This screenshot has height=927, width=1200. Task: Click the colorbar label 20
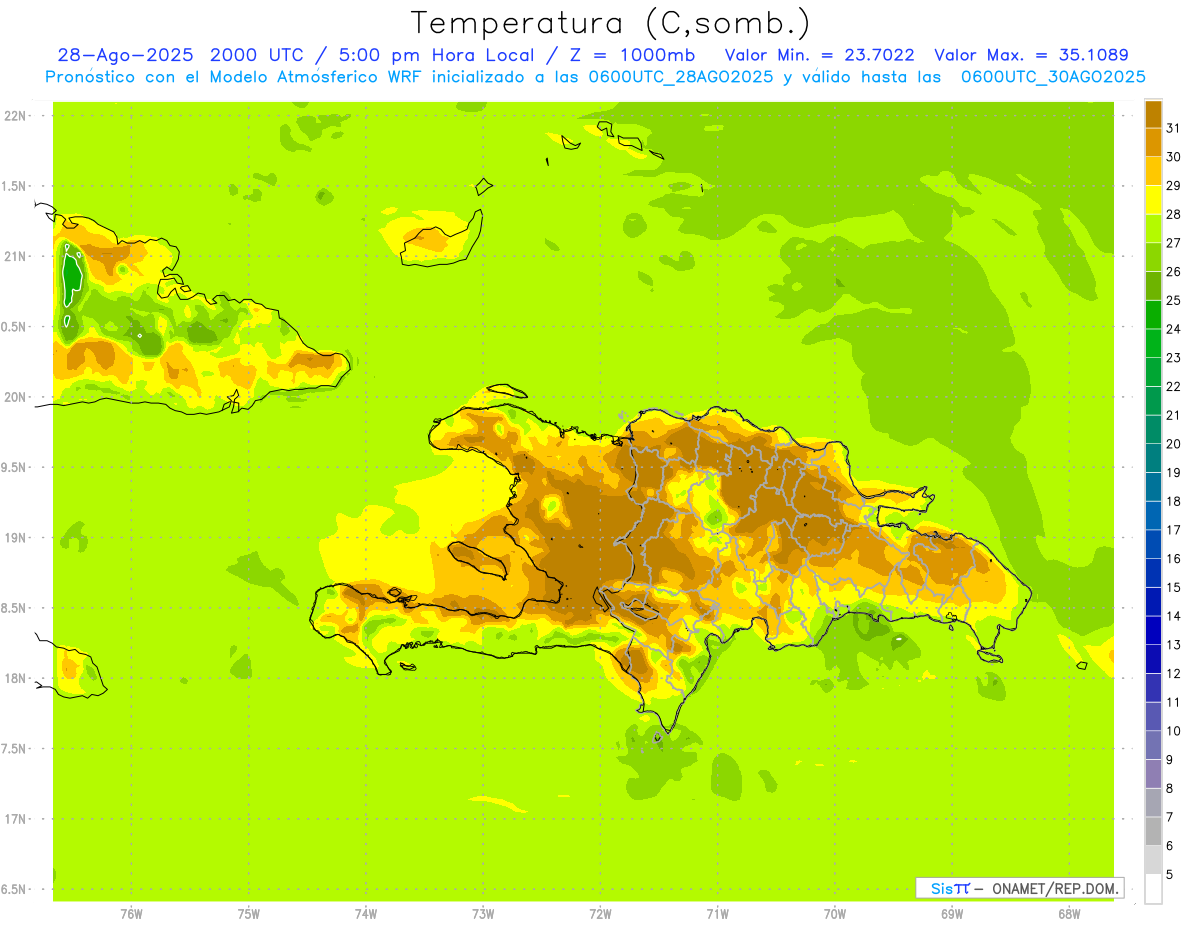[1174, 444]
